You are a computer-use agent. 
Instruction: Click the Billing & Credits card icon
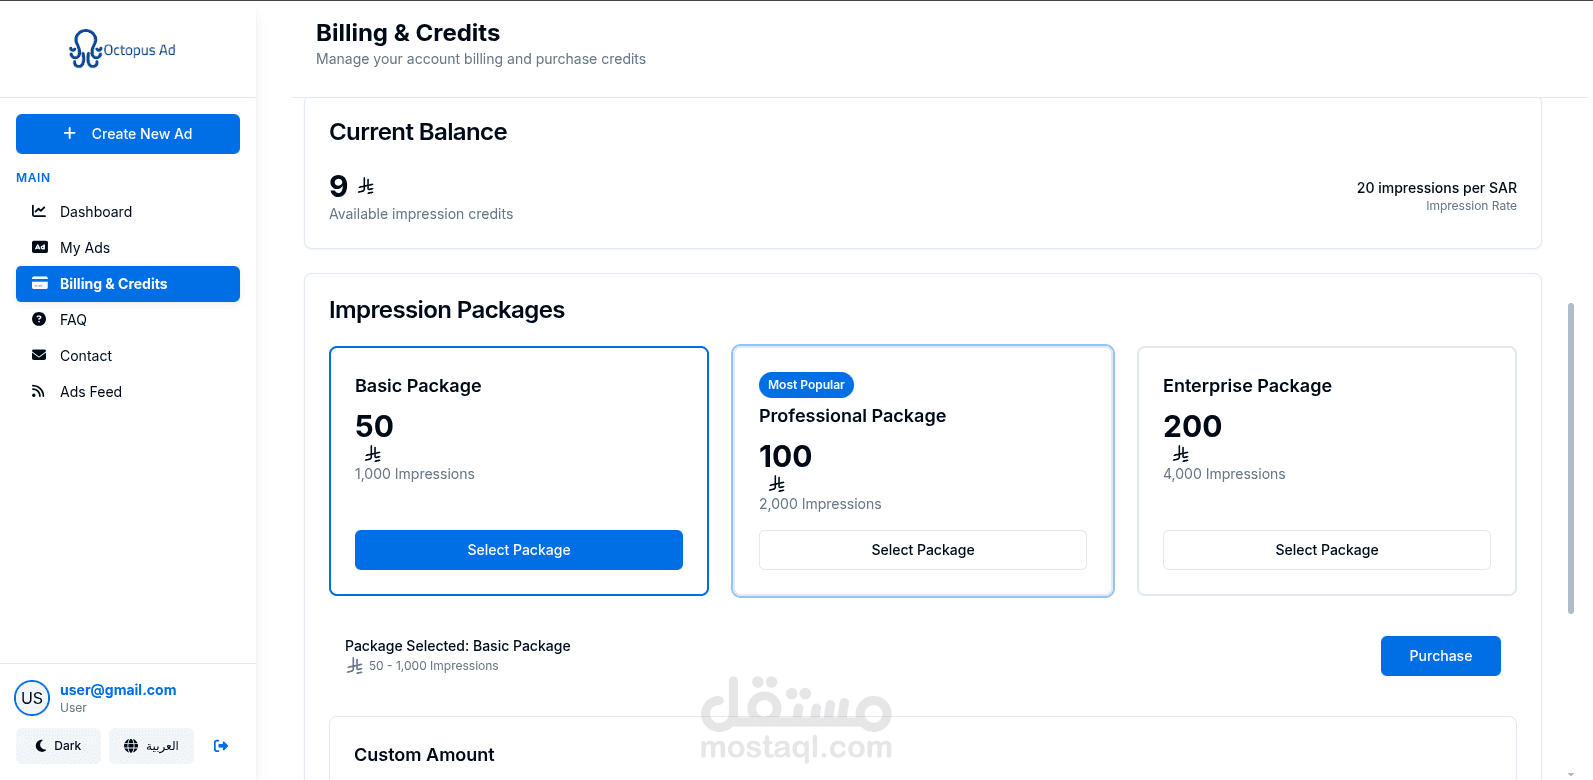pos(40,283)
